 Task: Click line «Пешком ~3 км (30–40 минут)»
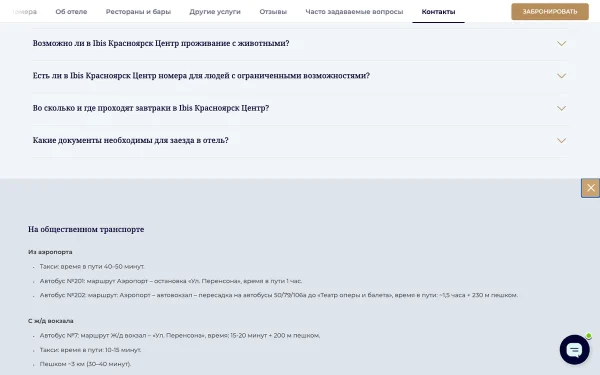85,364
